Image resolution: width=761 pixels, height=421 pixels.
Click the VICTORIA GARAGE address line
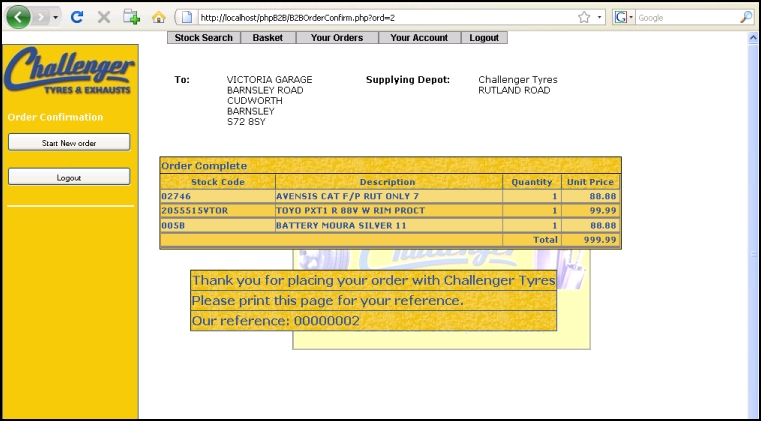[x=269, y=80]
